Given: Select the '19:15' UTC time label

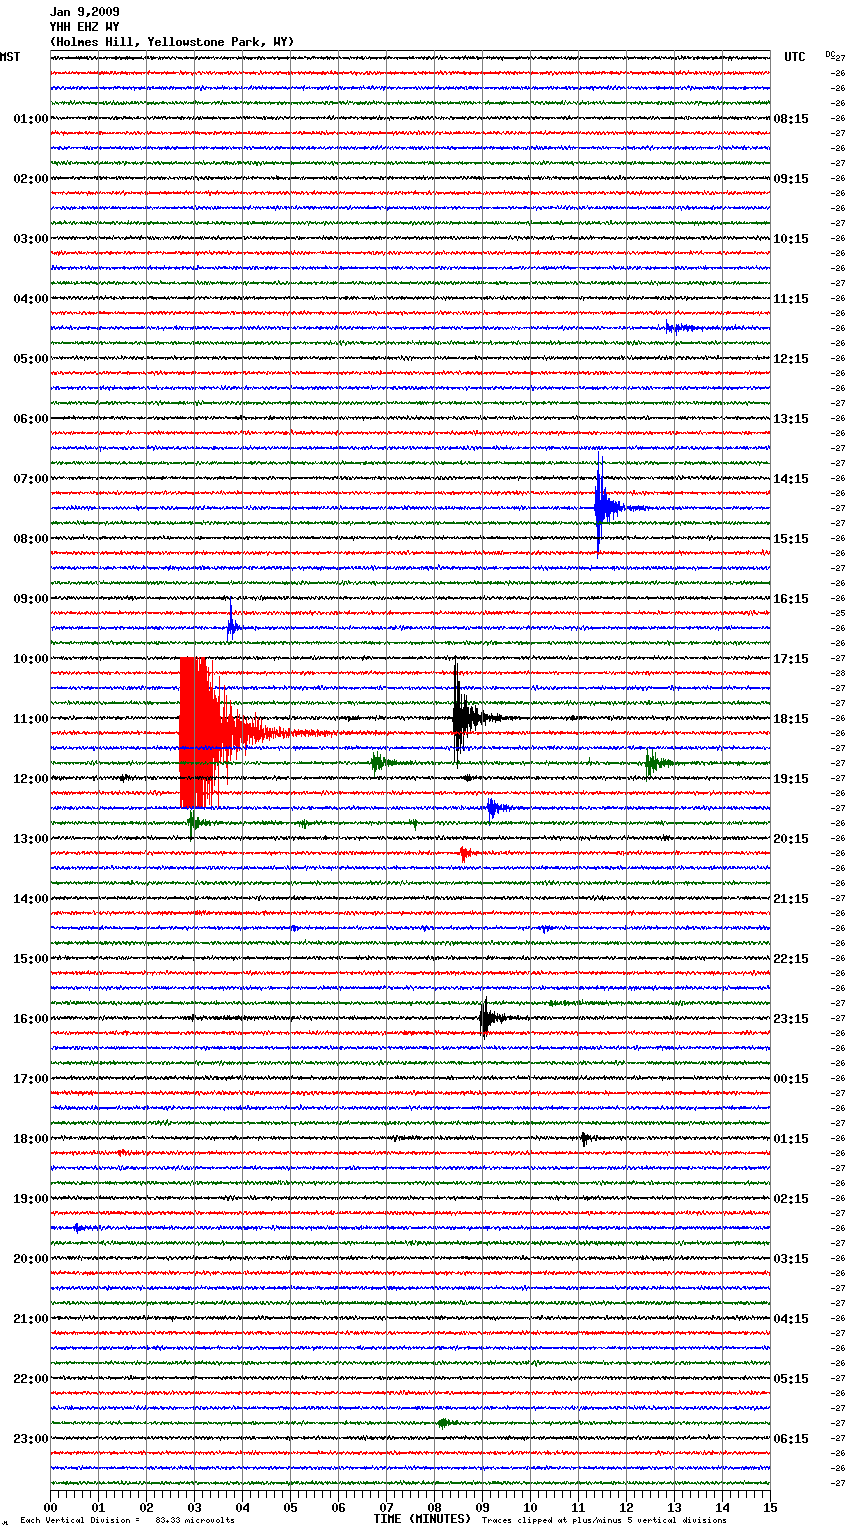Looking at the screenshot, I should click(791, 779).
